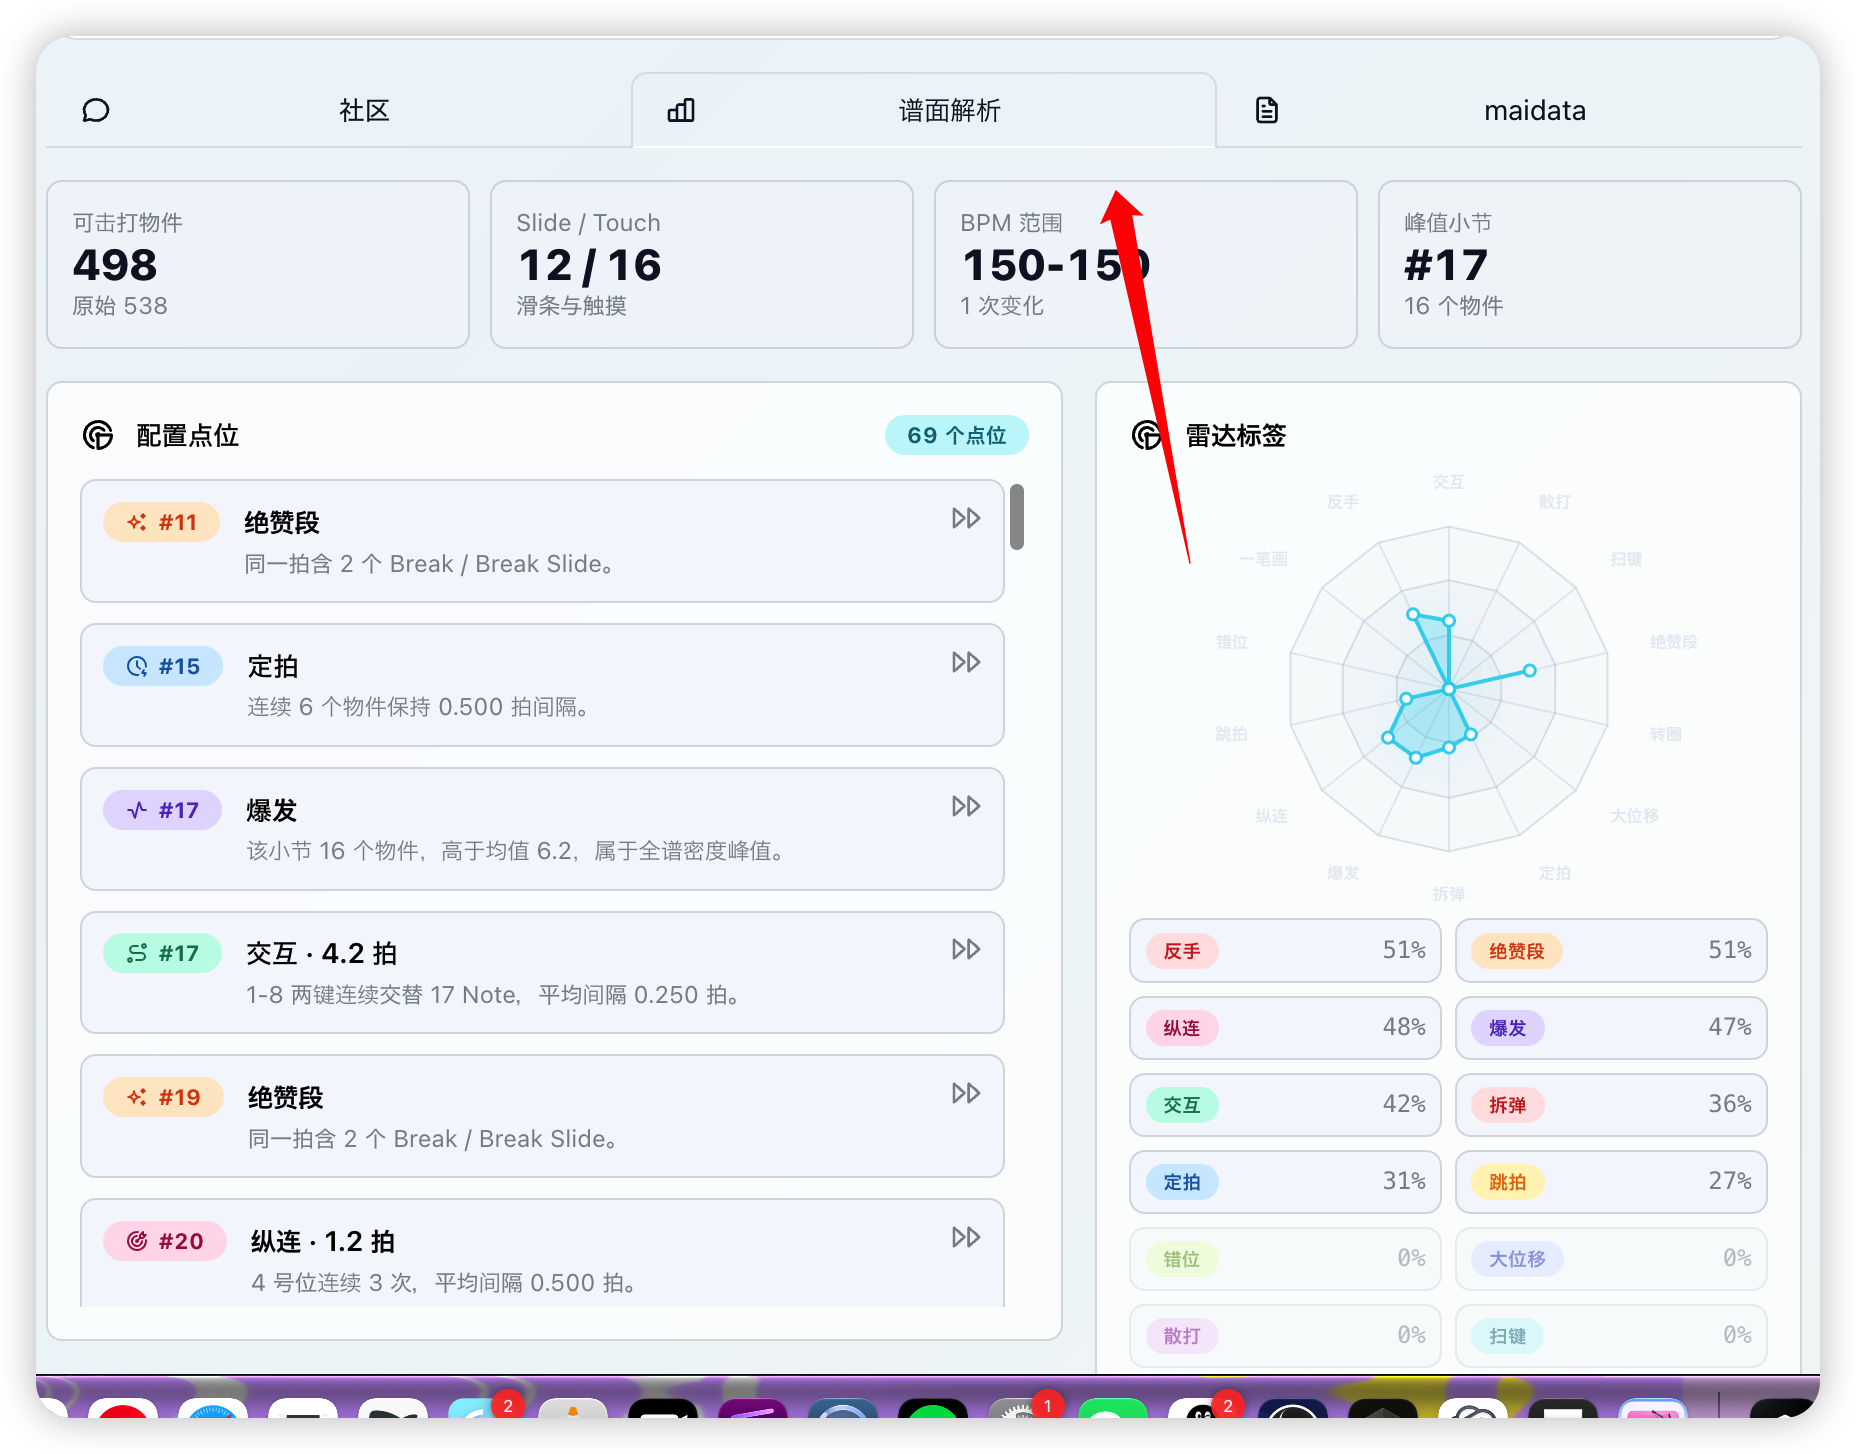Select the 扫键 0% tag
This screenshot has height=1454, width=1856.
click(1611, 1335)
